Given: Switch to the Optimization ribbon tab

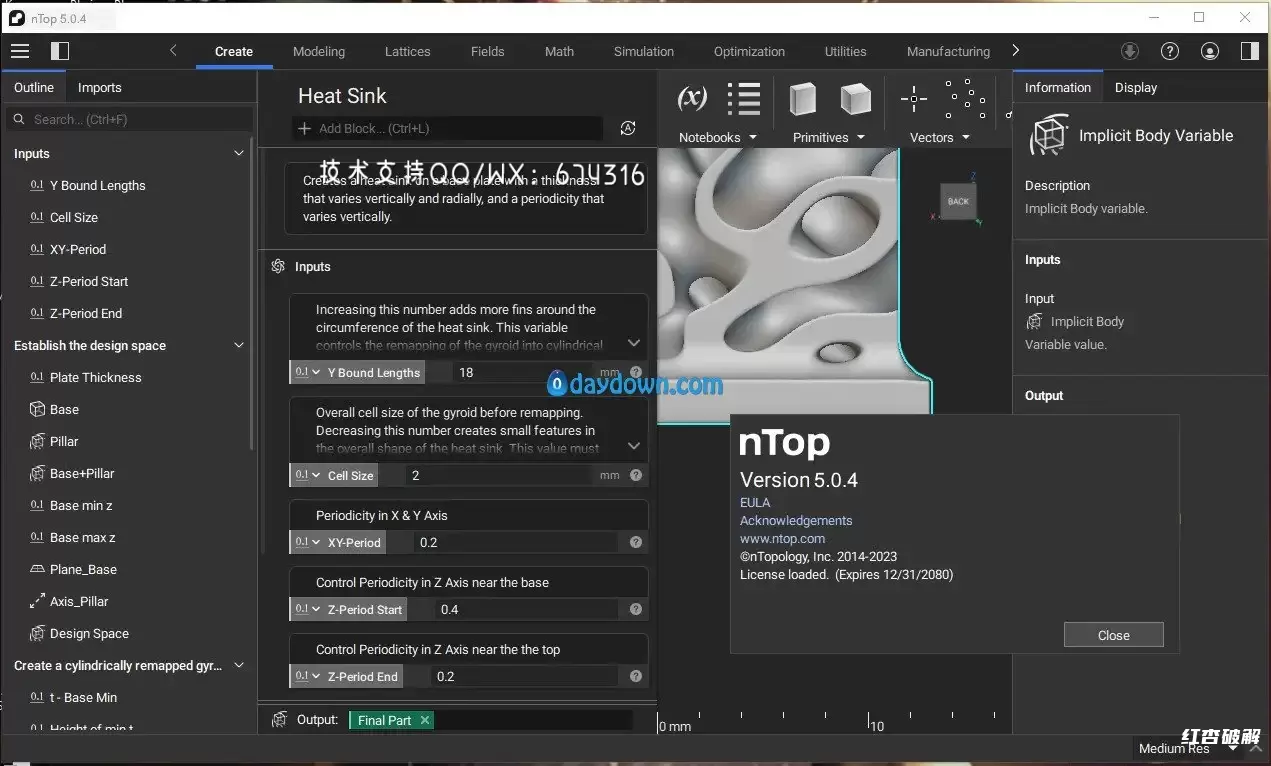Looking at the screenshot, I should pyautogui.click(x=749, y=51).
